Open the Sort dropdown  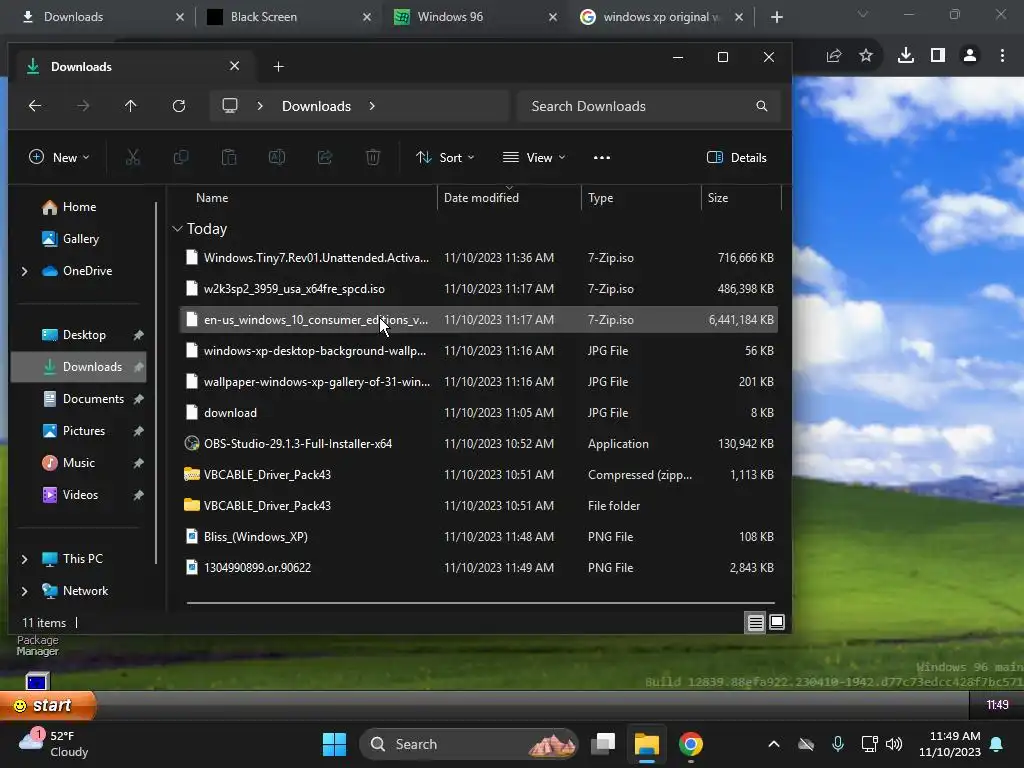445,157
